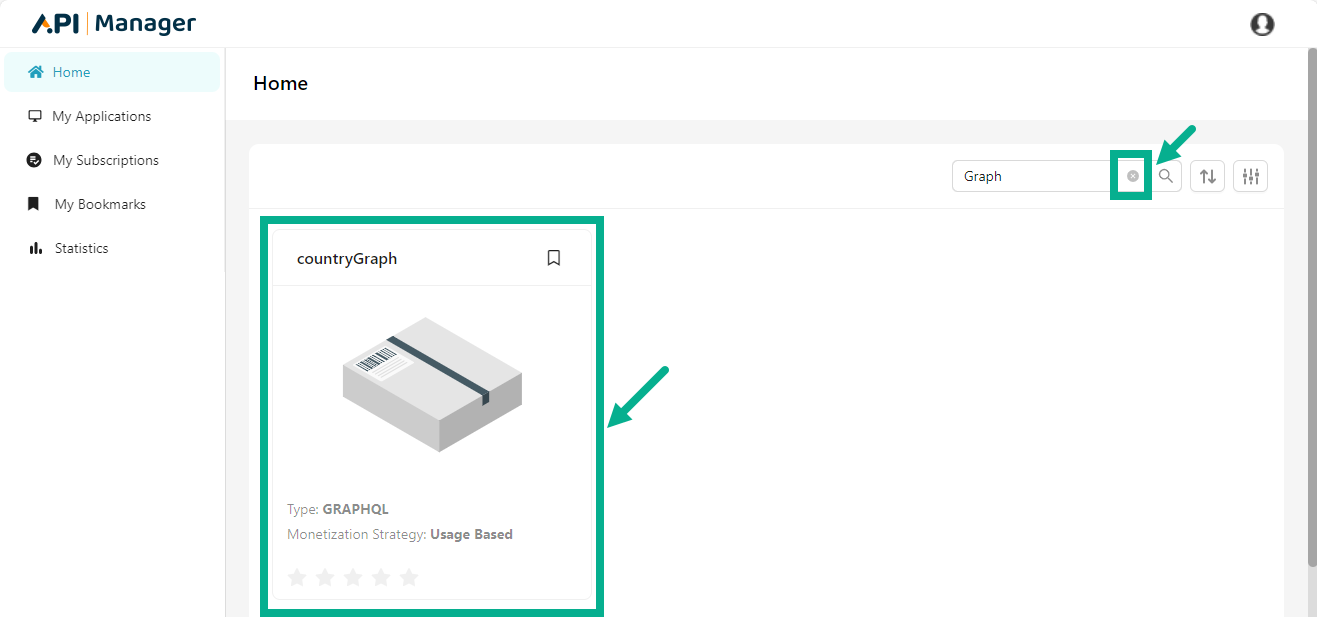Go to Home in the sidebar

[x=71, y=72]
